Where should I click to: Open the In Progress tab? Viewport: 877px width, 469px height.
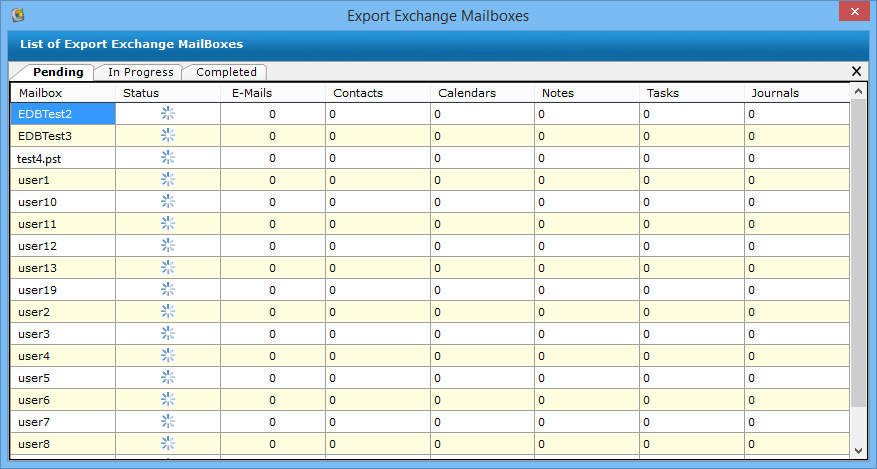(140, 72)
